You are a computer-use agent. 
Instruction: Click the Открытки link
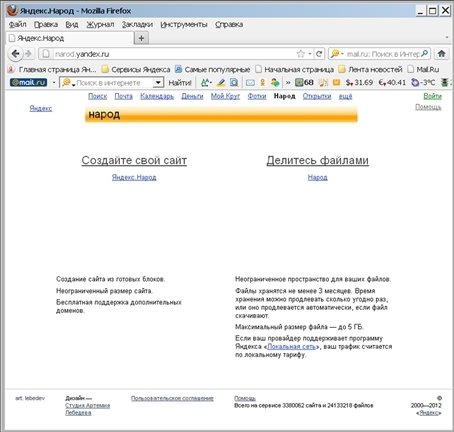317,96
